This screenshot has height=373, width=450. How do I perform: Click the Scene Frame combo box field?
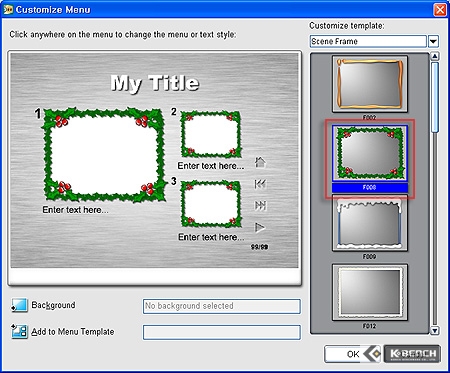(368, 41)
